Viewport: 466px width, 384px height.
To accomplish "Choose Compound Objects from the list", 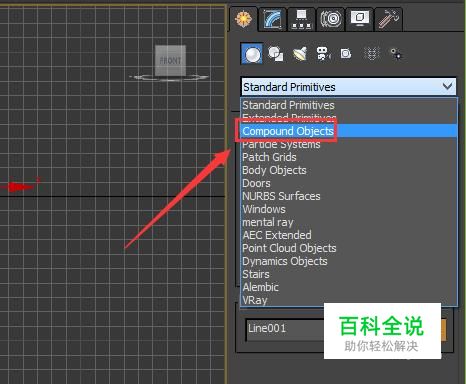I will coord(349,131).
